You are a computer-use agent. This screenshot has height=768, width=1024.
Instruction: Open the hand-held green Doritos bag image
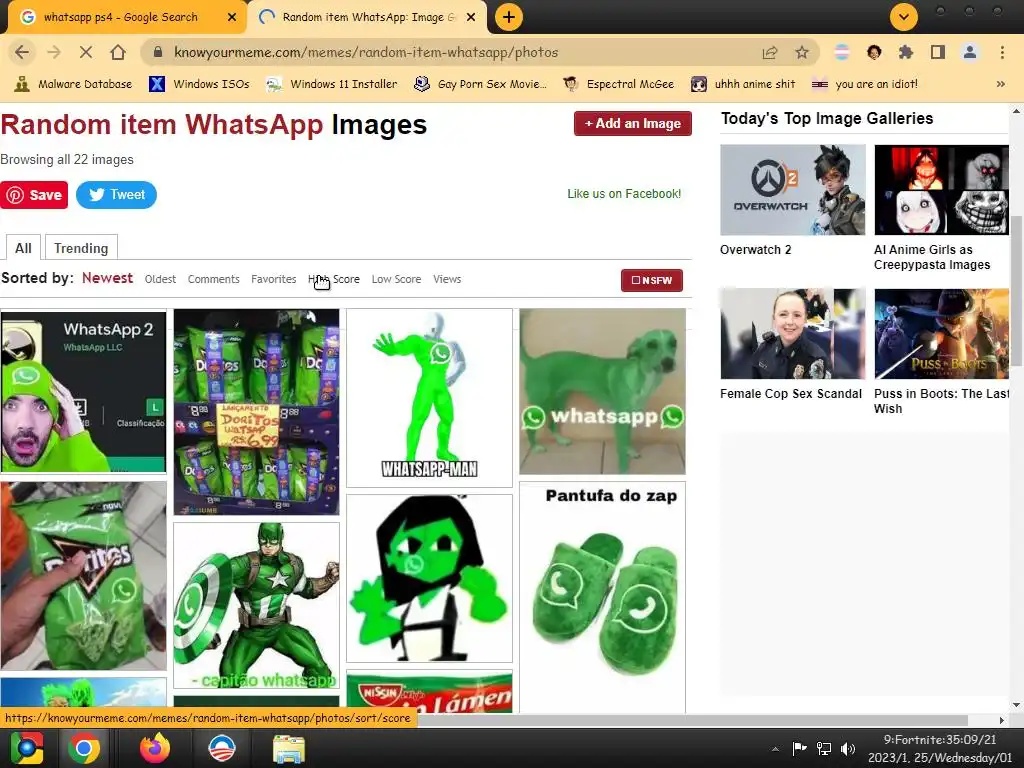84,576
